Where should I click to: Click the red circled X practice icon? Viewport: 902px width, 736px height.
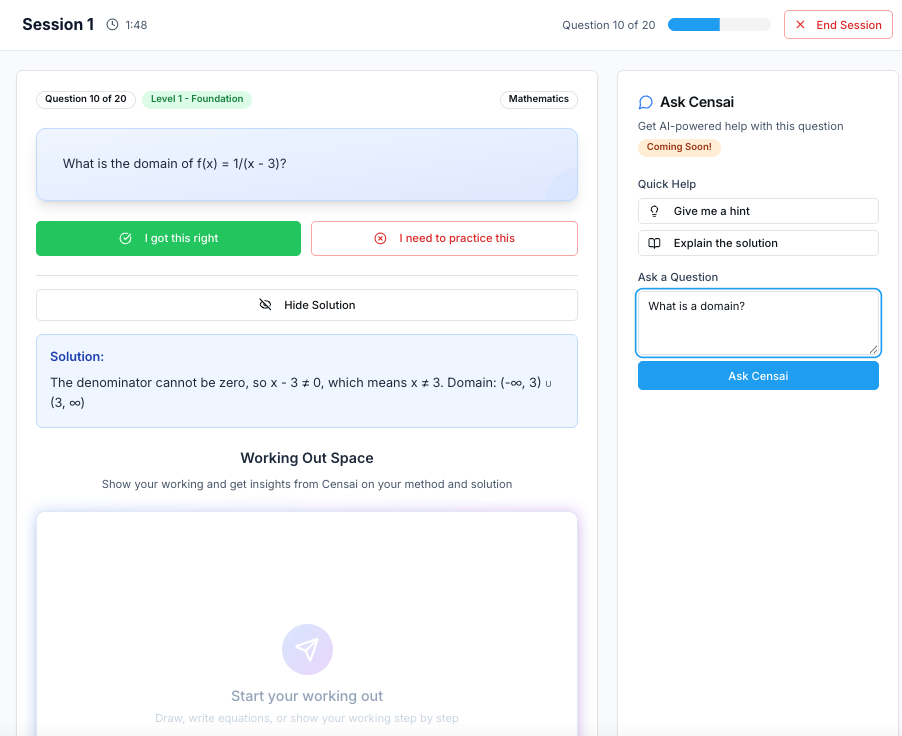tap(380, 239)
